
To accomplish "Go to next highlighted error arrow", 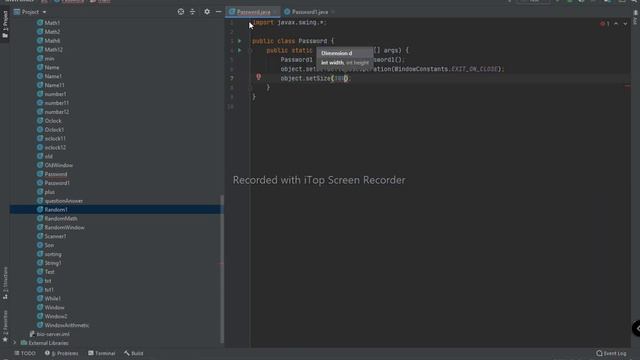I will coord(625,24).
